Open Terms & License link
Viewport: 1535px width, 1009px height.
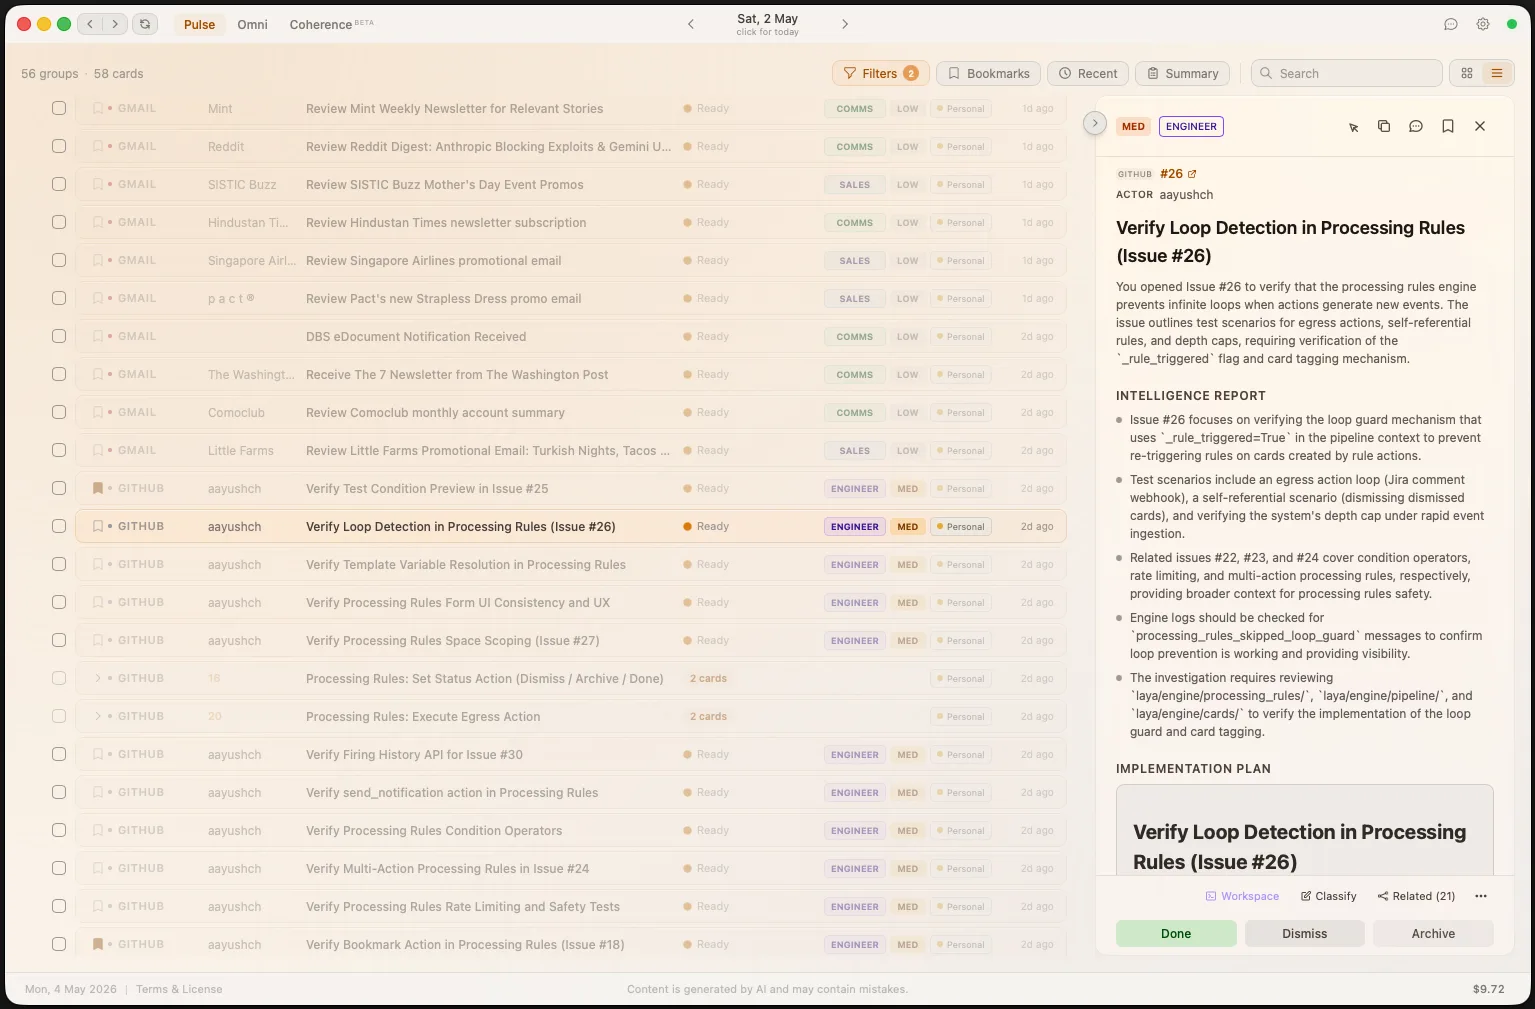(x=179, y=989)
